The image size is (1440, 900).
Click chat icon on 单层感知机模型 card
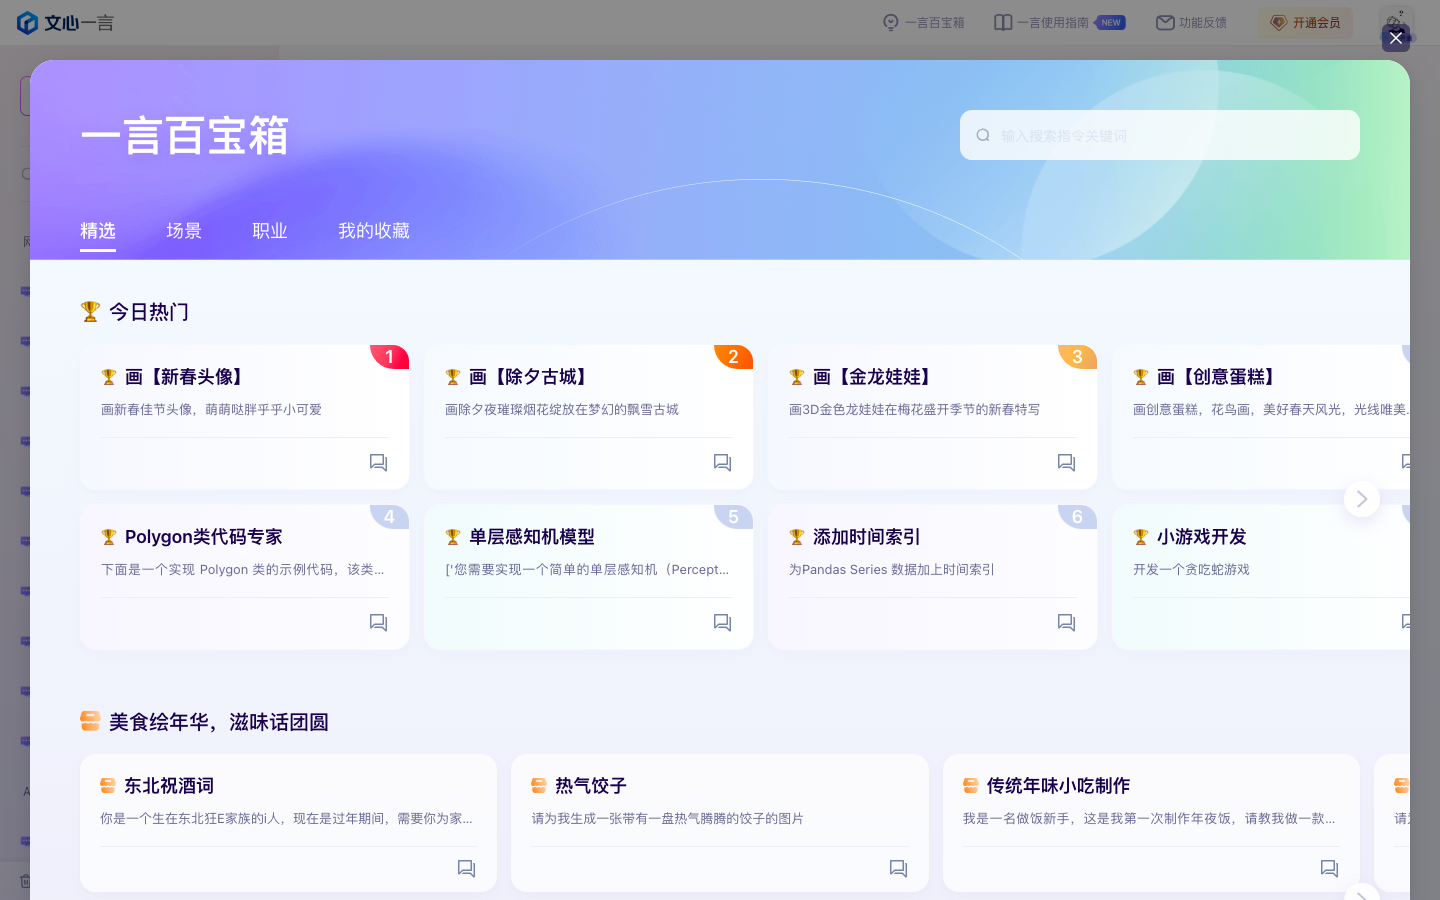click(x=722, y=622)
